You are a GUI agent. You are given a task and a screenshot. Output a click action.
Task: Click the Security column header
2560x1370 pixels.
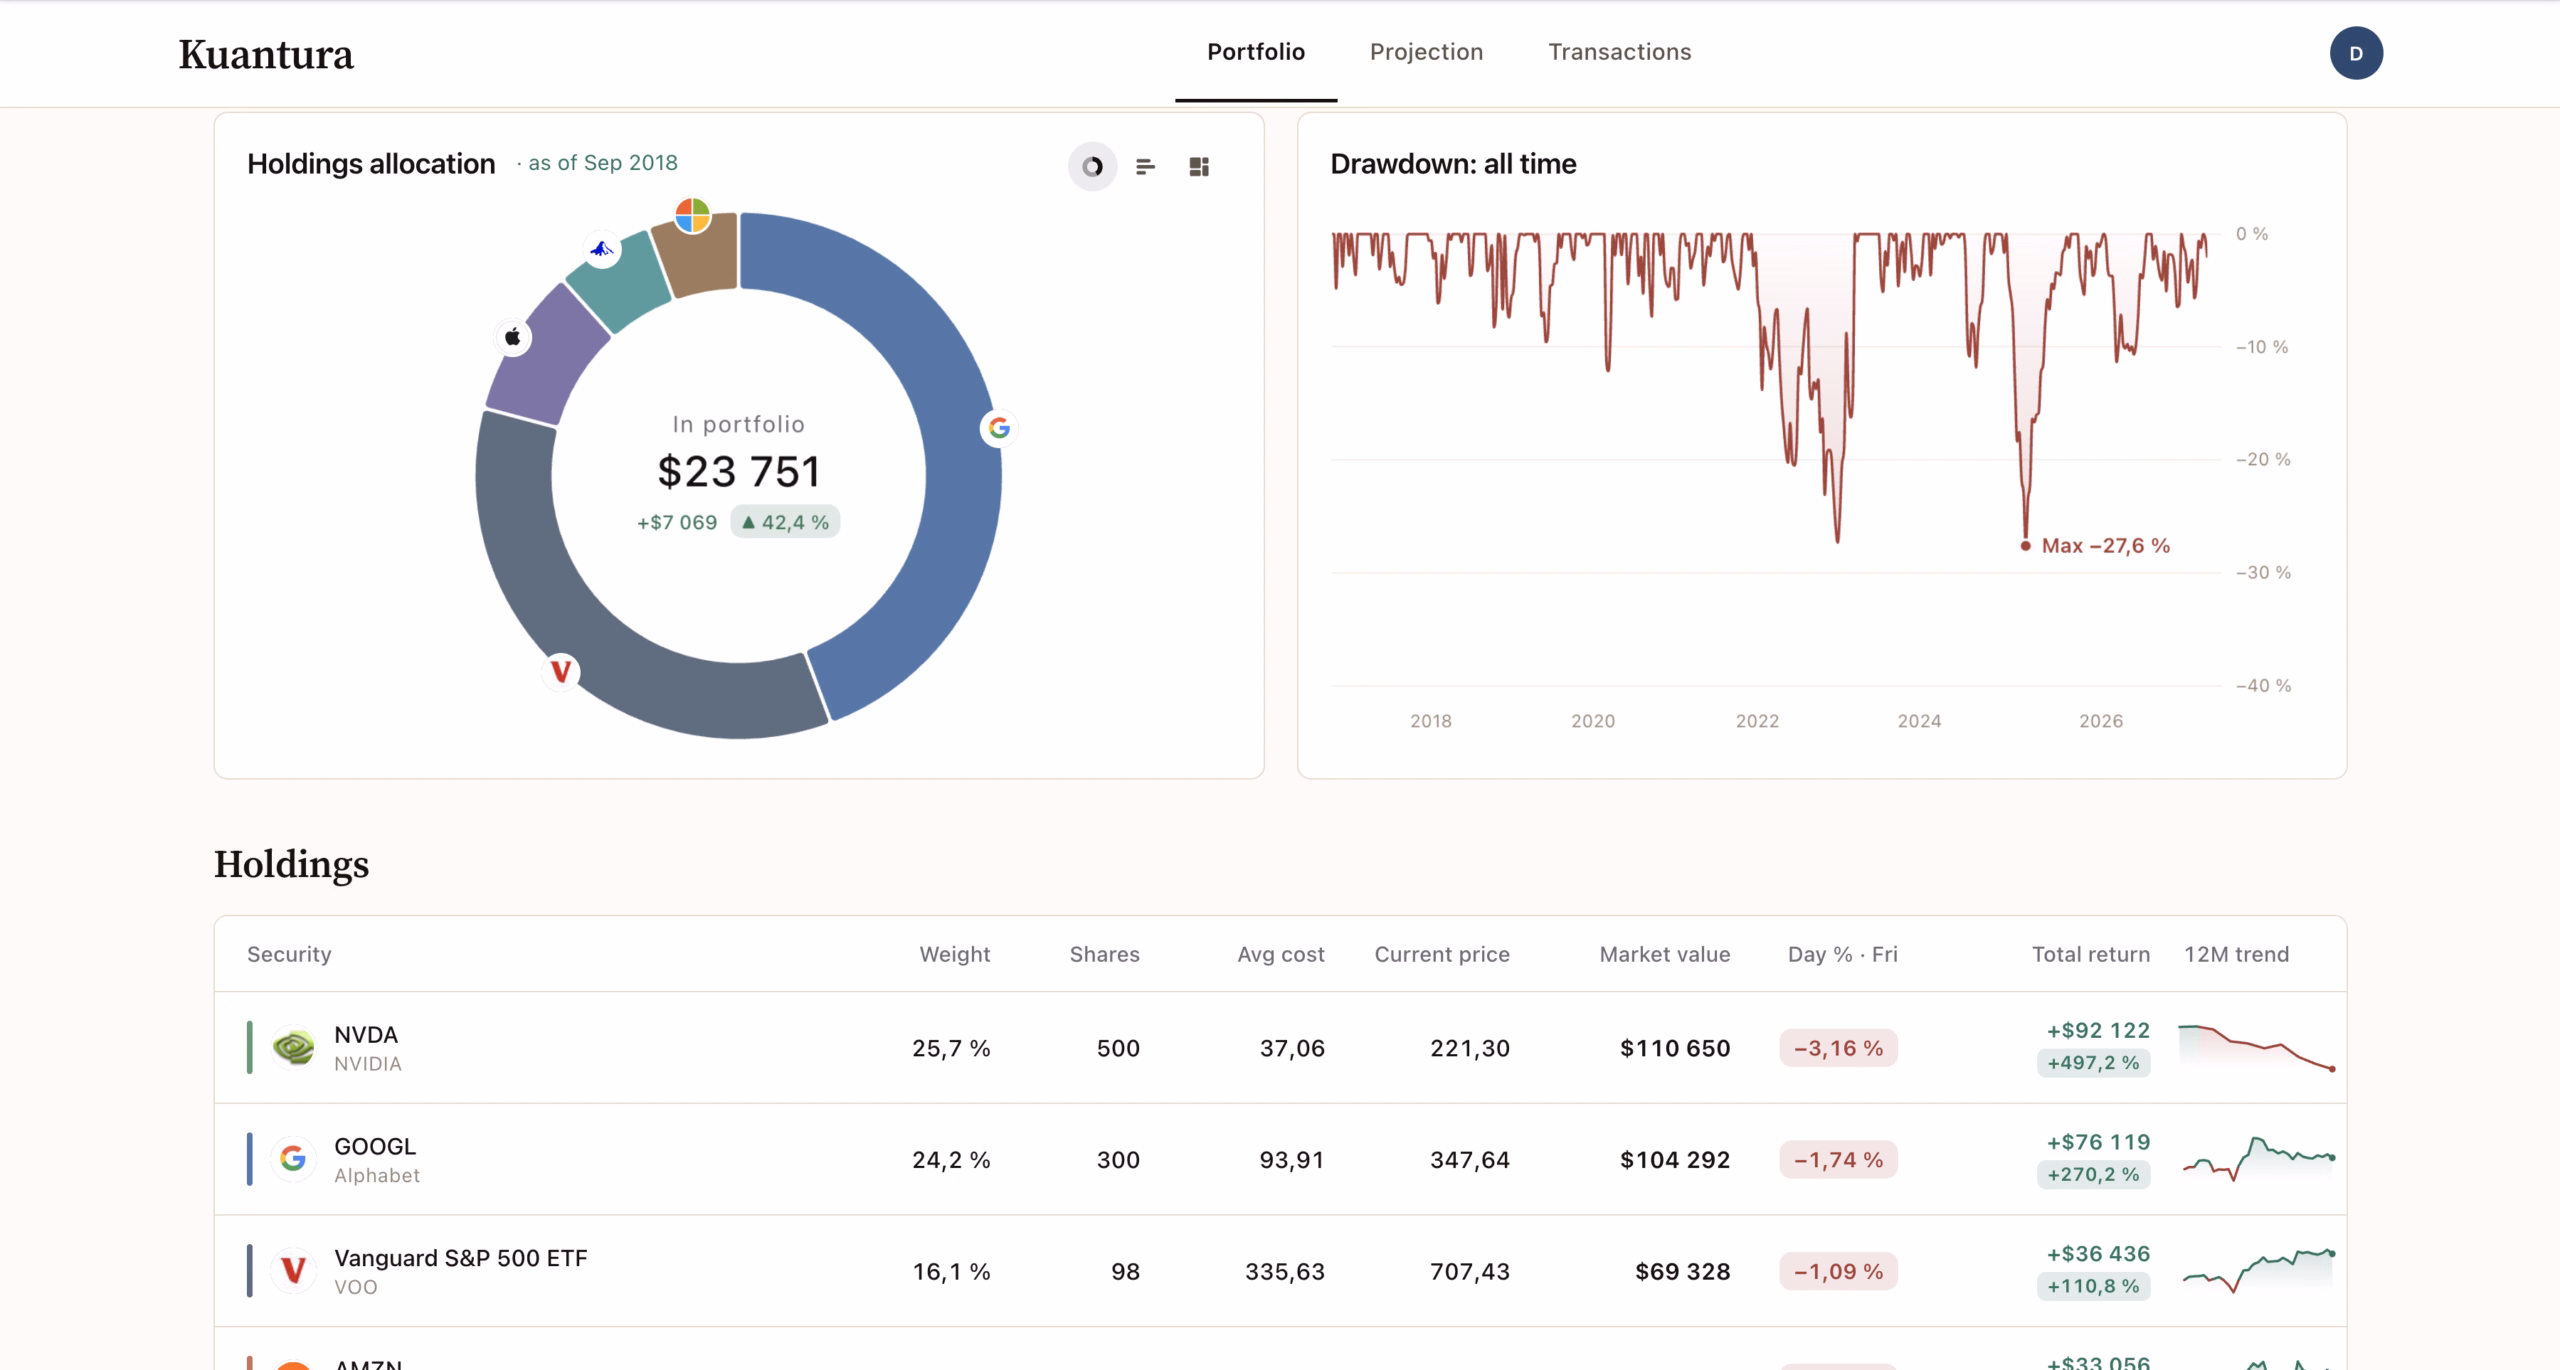point(289,954)
